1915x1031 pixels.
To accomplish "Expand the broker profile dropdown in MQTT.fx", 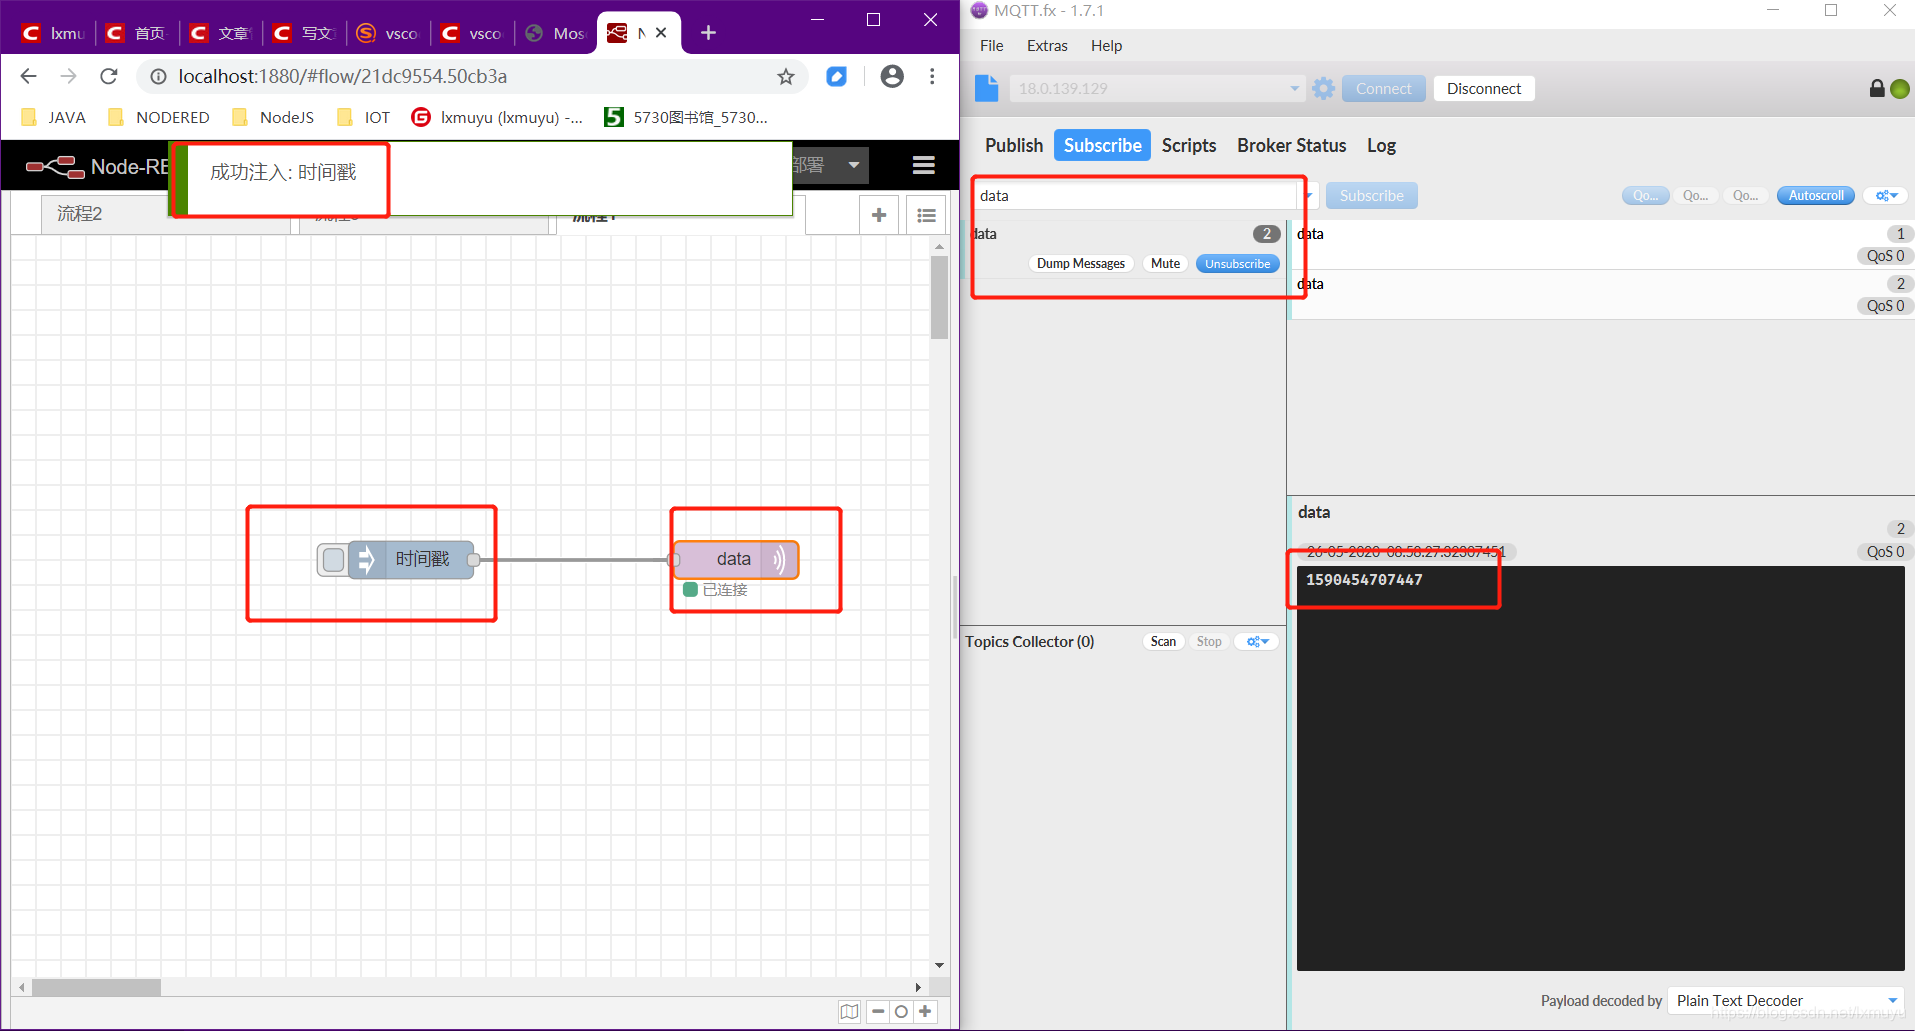I will coord(1294,88).
